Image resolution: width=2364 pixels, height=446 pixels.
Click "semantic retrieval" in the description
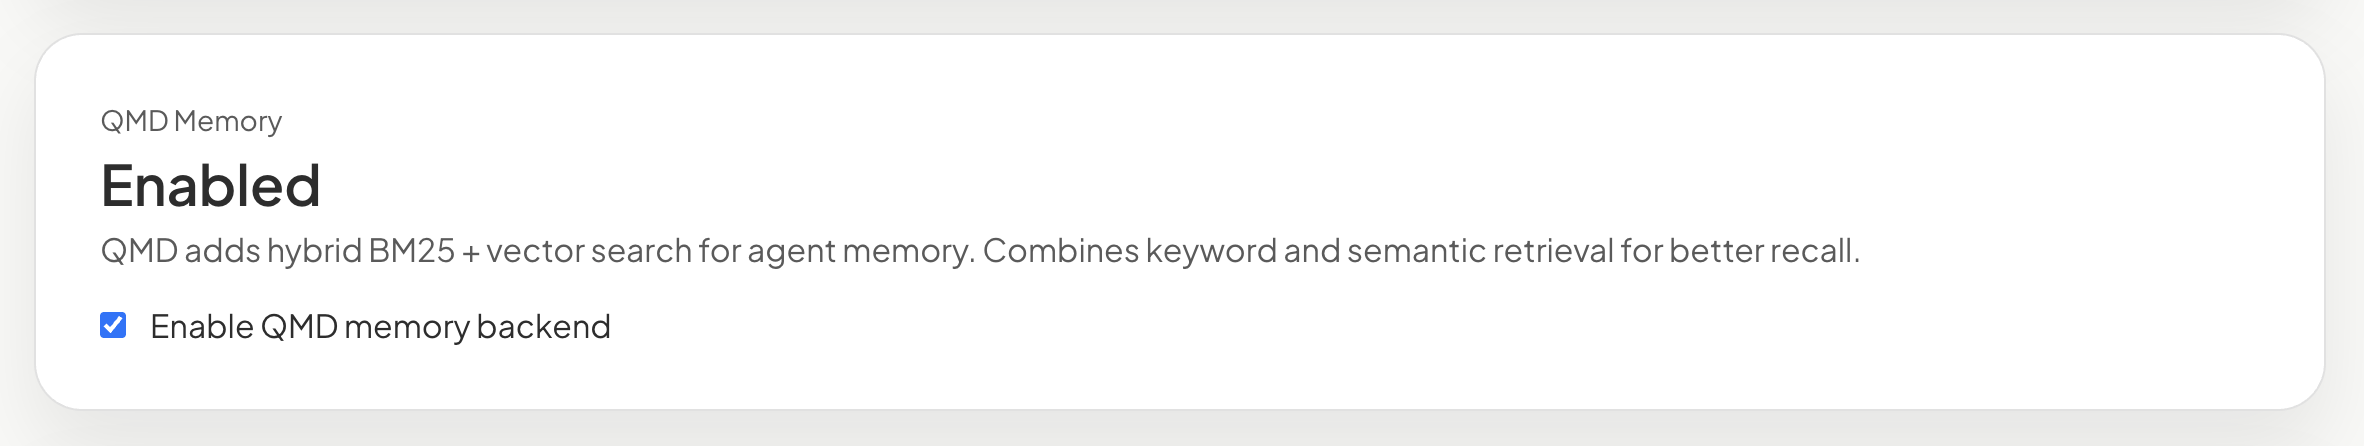point(1479,251)
